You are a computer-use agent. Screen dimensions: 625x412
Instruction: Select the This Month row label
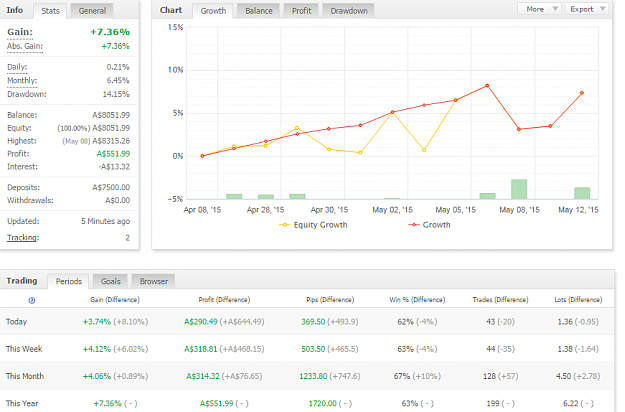click(x=25, y=376)
